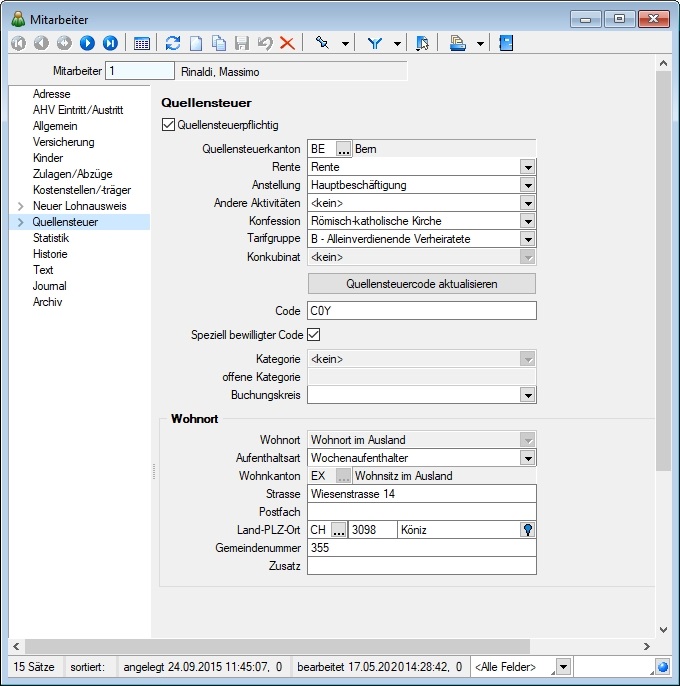Click the Zusatz input field
Image resolution: width=680 pixels, height=686 pixels.
tap(422, 566)
